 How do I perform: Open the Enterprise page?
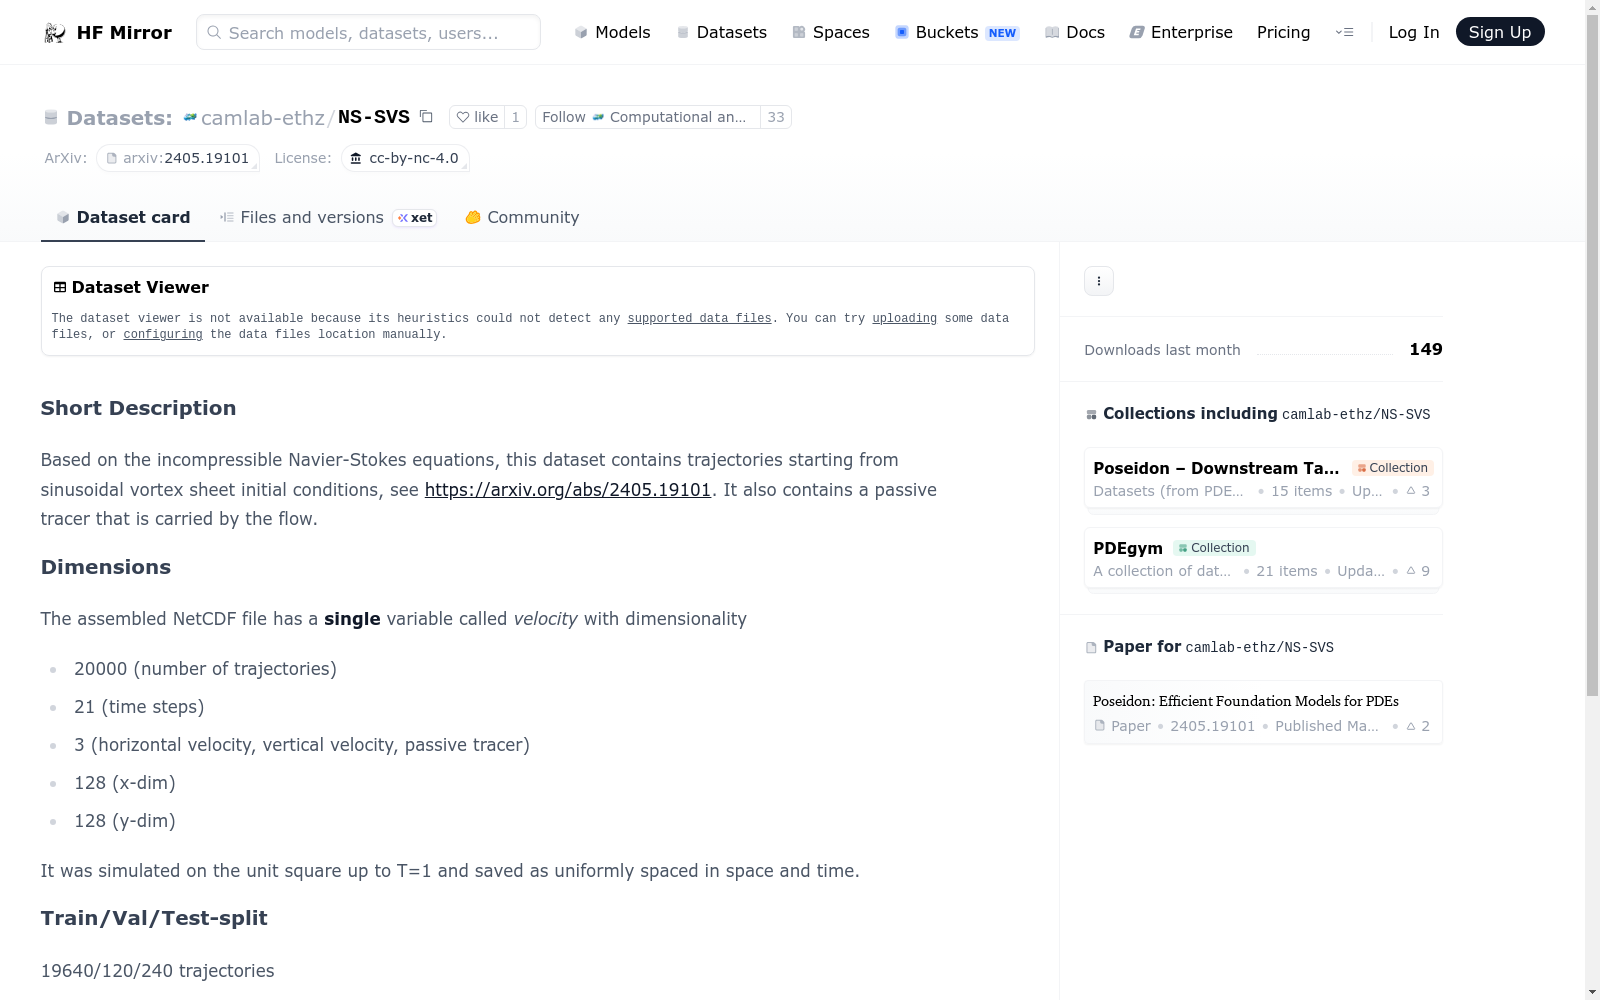point(1181,32)
